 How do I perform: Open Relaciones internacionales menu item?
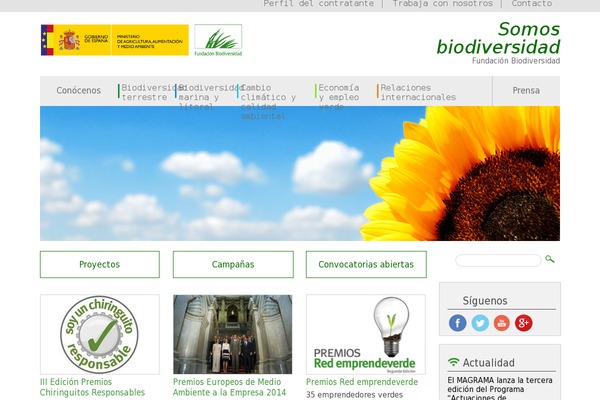click(x=417, y=92)
